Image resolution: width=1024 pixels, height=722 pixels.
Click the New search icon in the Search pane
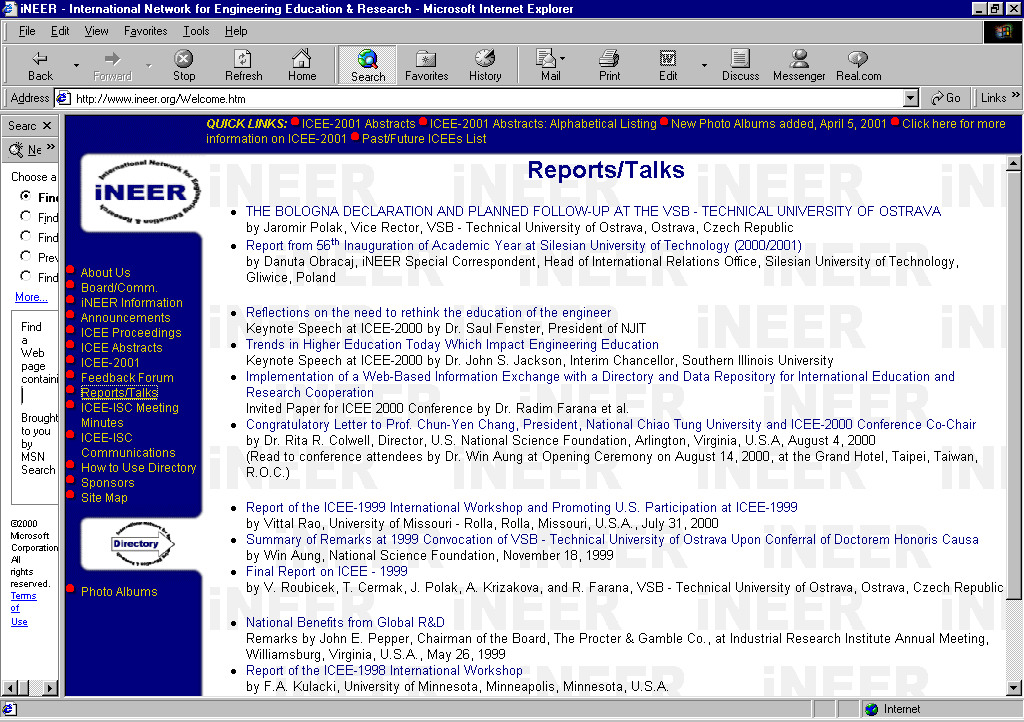pyautogui.click(x=16, y=150)
